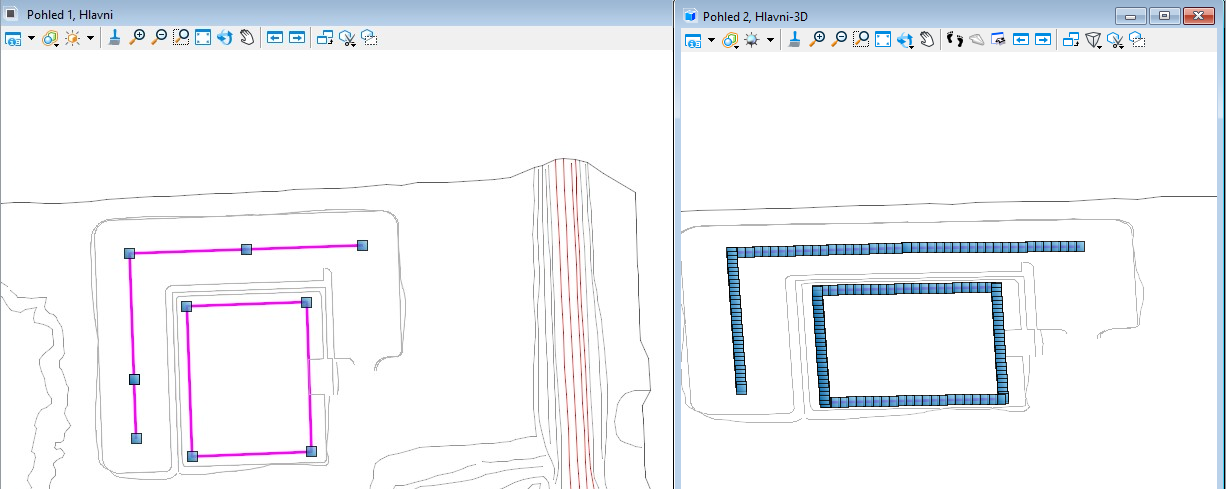Open Copy View tool in Pohled 1
This screenshot has height=489, width=1226.
click(325, 38)
